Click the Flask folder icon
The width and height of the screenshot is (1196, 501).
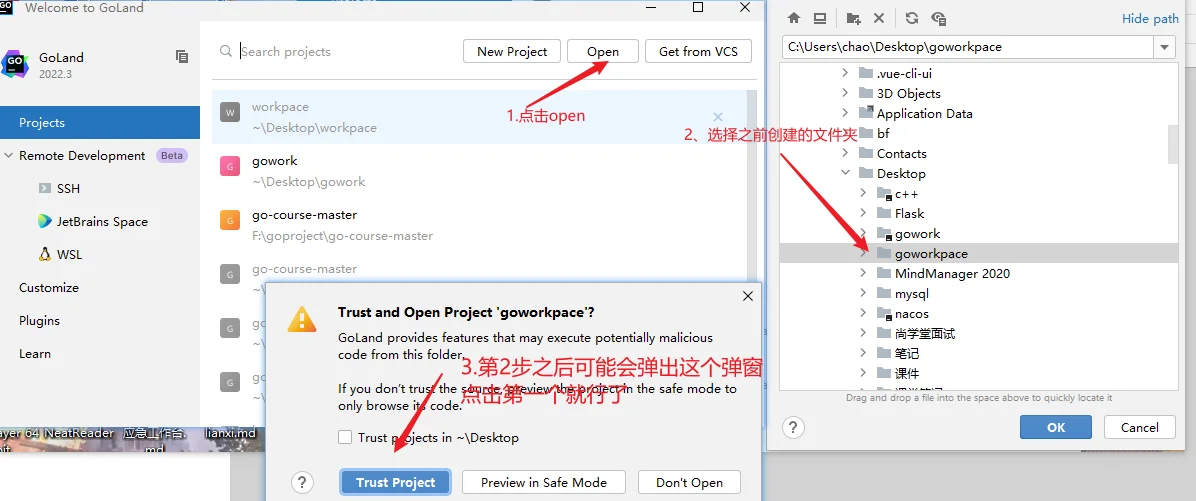click(x=884, y=214)
